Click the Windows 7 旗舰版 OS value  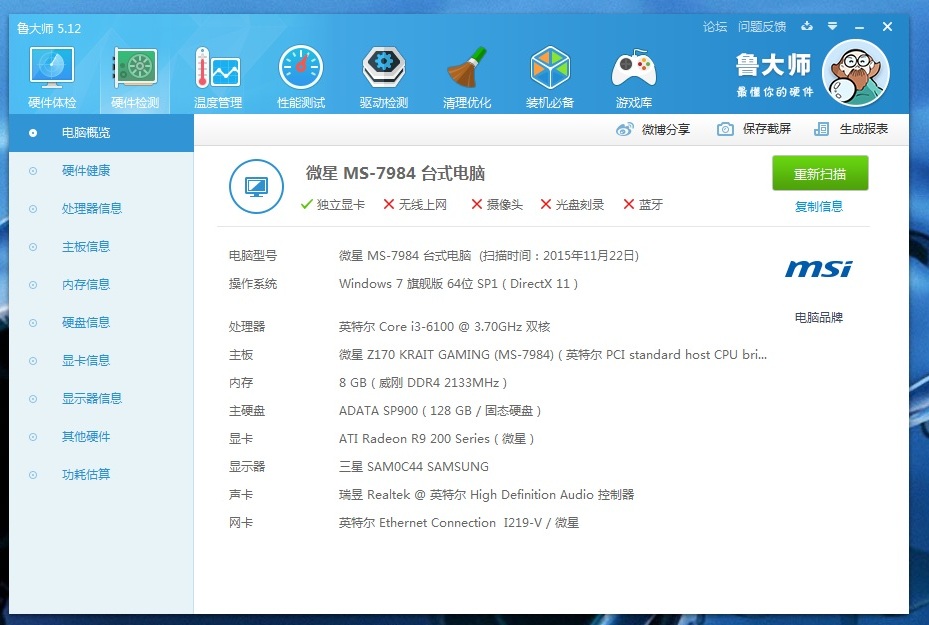click(458, 284)
